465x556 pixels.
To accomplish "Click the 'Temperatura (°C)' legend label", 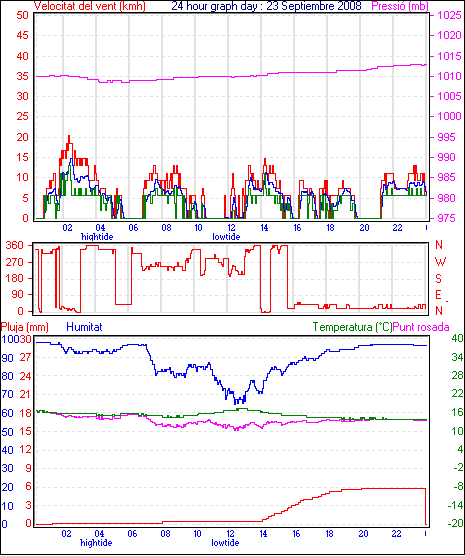I will point(353,327).
